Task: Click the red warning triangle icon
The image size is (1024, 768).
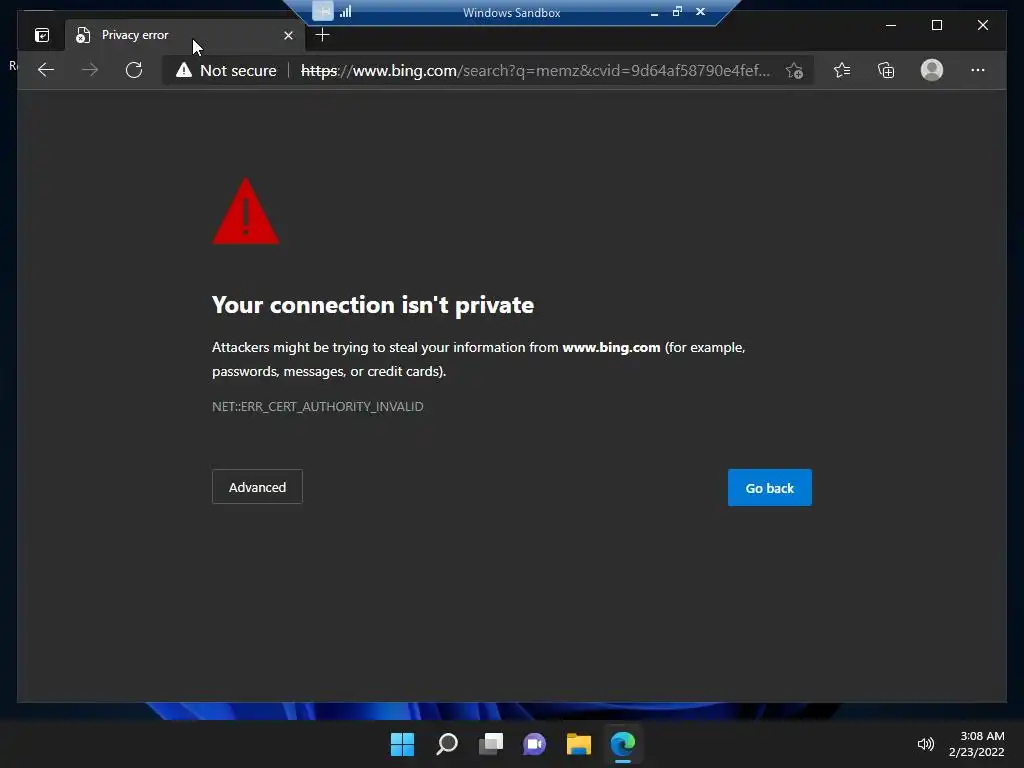Action: coord(246,212)
